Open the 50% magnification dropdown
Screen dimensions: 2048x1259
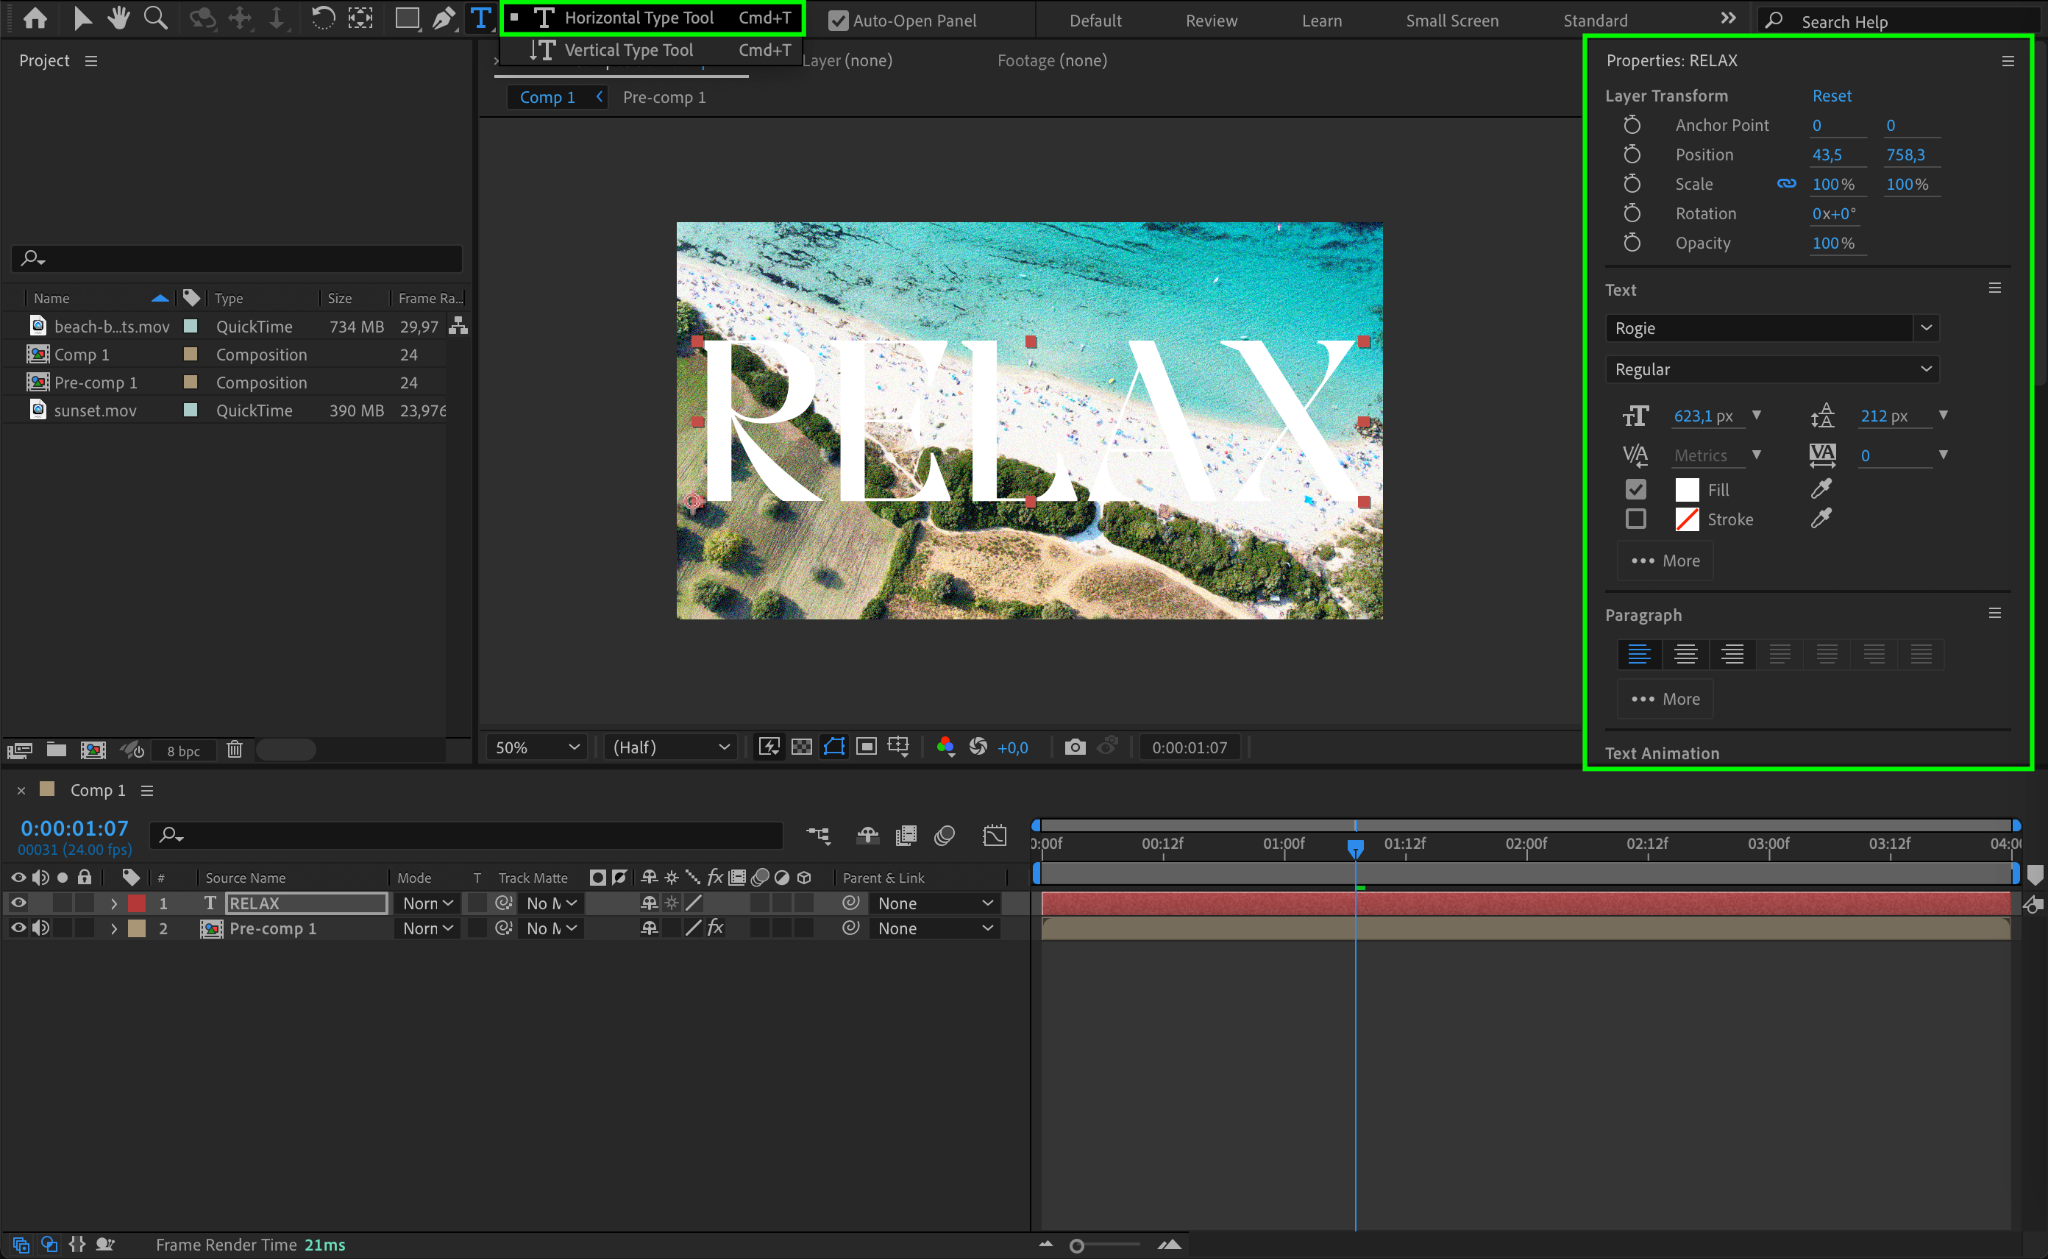[537, 747]
